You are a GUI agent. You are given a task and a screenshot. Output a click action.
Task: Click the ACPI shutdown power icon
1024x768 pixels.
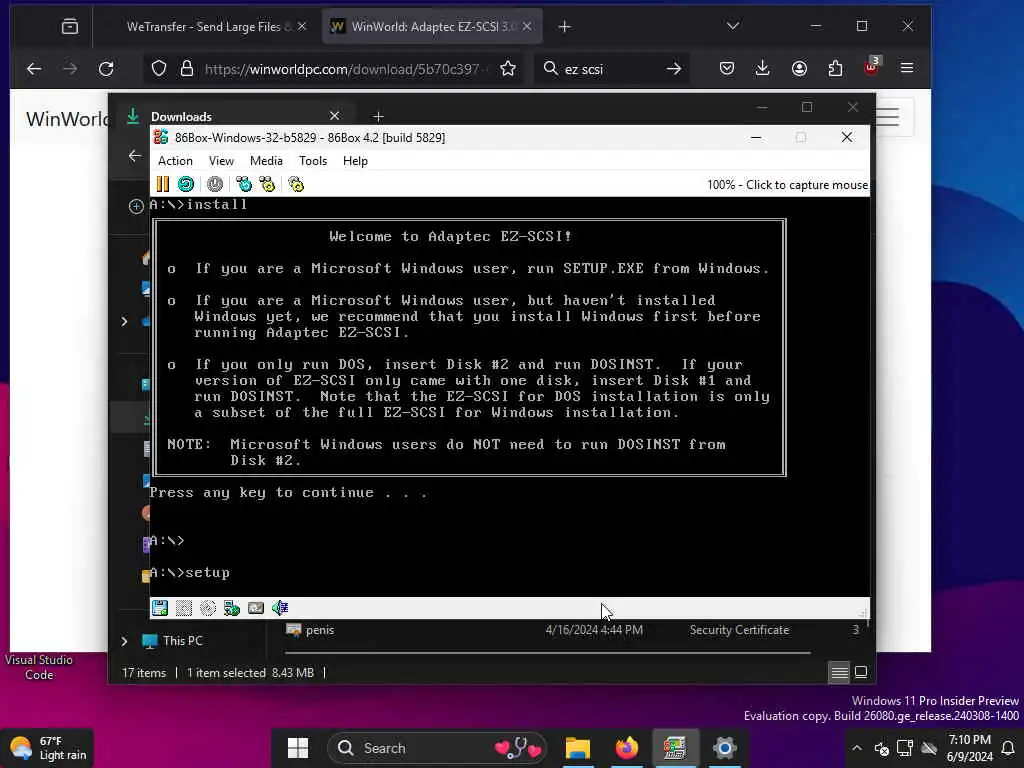[215, 184]
